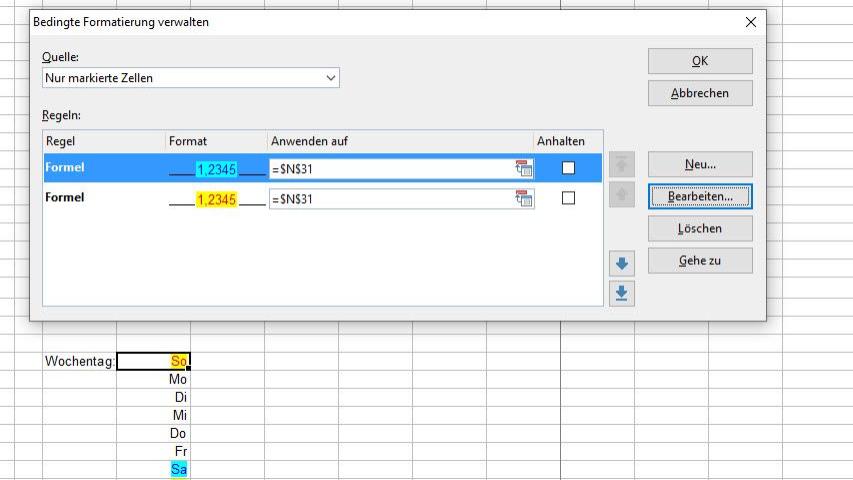
Task: Click range picker icon in first rule row
Action: [x=524, y=169]
